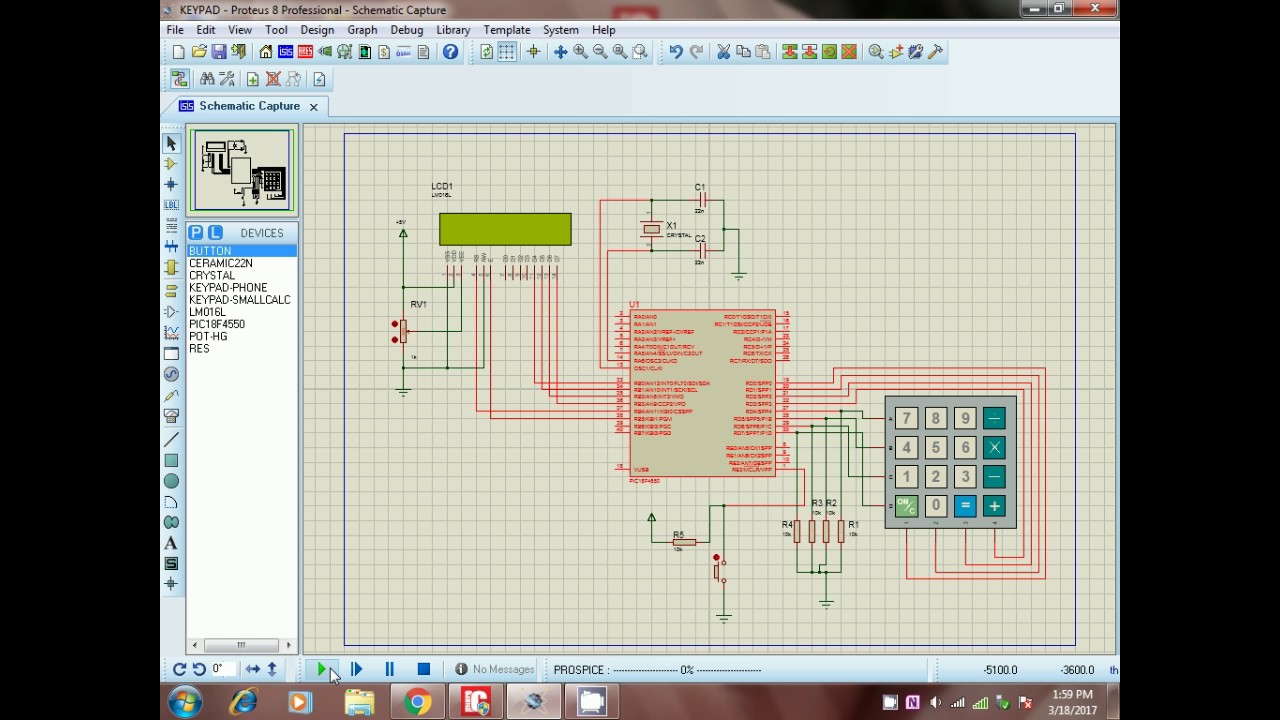The width and height of the screenshot is (1280, 720).
Task: Click the Block Copy icon
Action: (789, 52)
